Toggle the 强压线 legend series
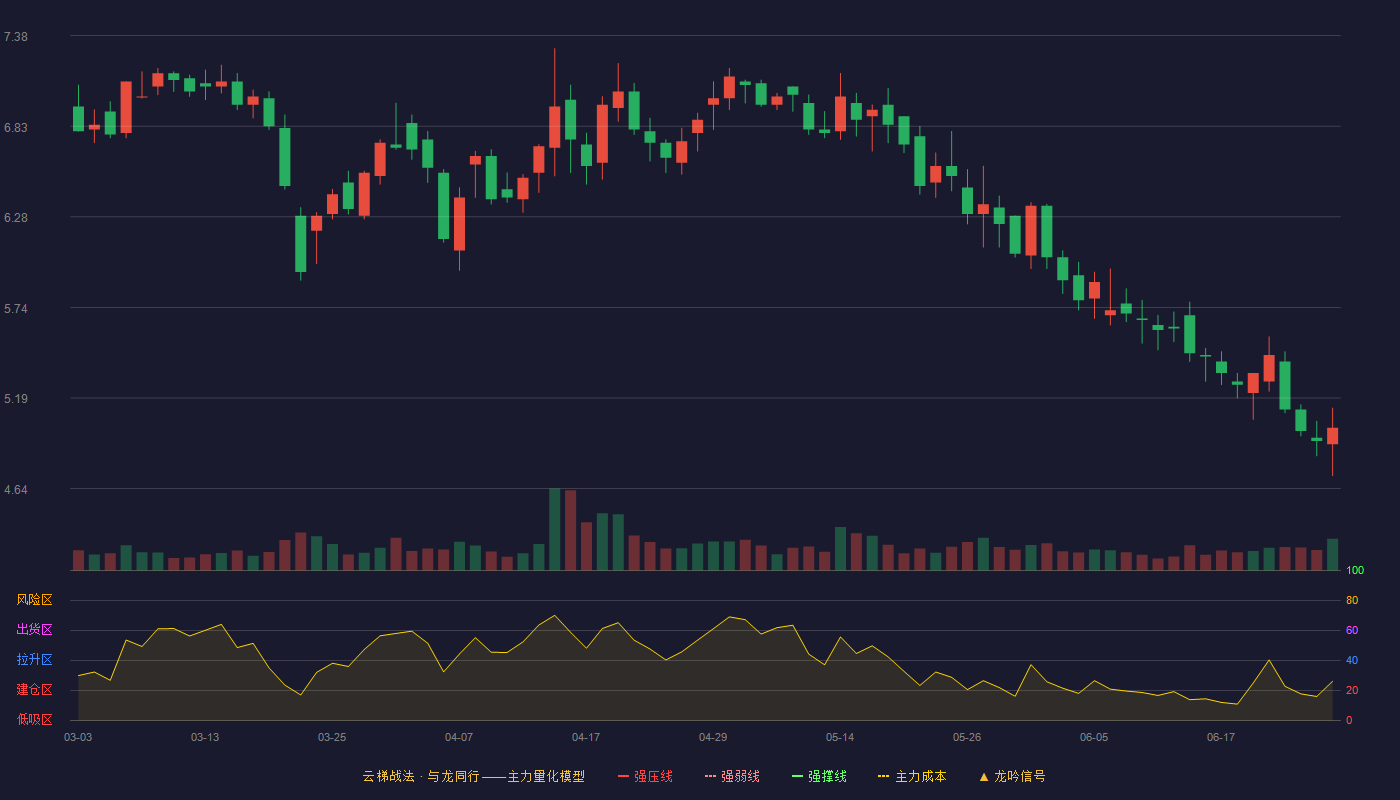 645,776
